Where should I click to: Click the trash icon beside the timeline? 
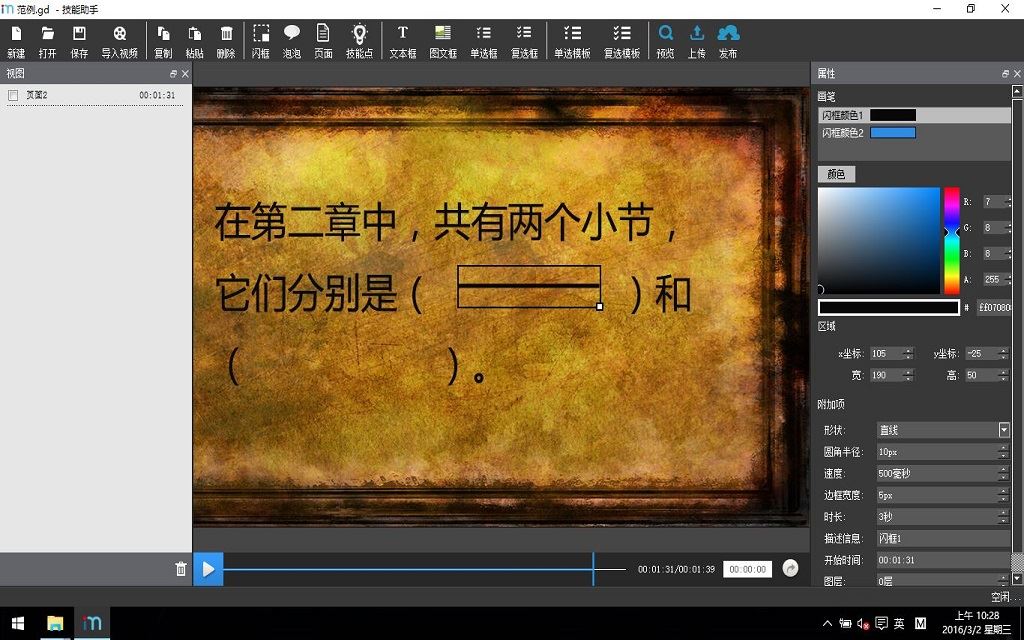pos(181,569)
